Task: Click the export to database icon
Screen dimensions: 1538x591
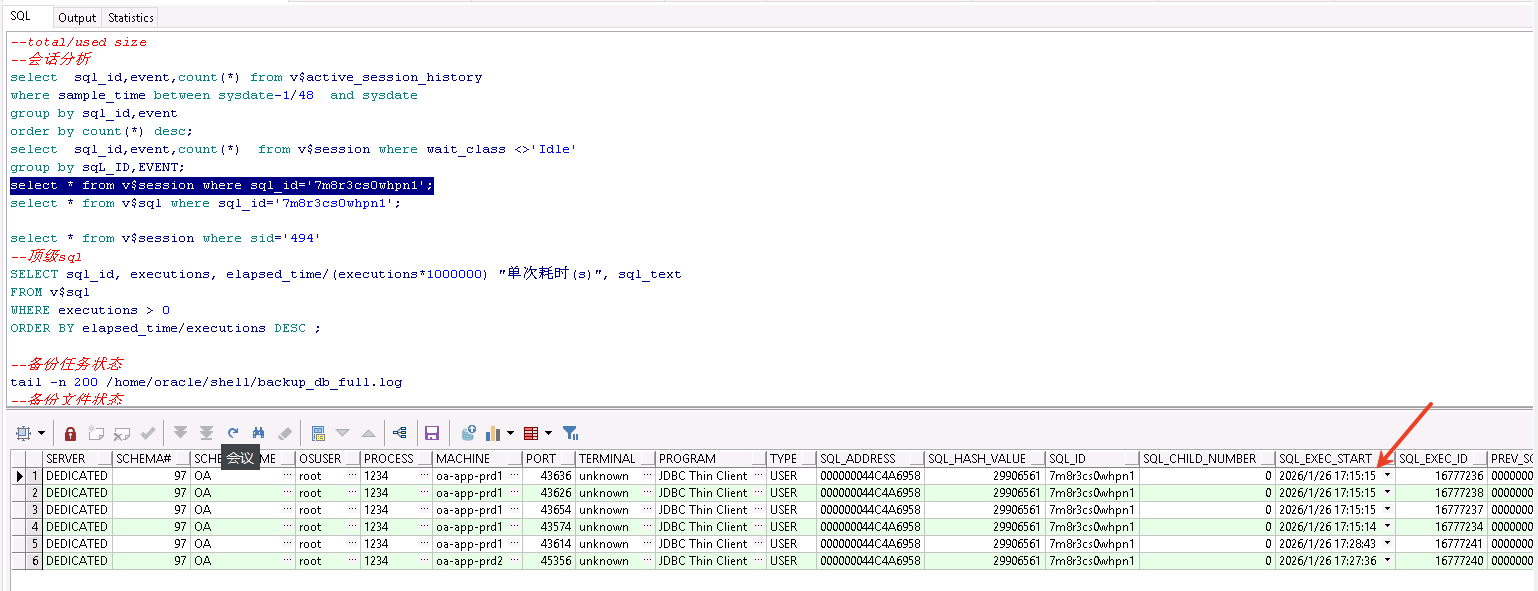Action: pos(468,433)
